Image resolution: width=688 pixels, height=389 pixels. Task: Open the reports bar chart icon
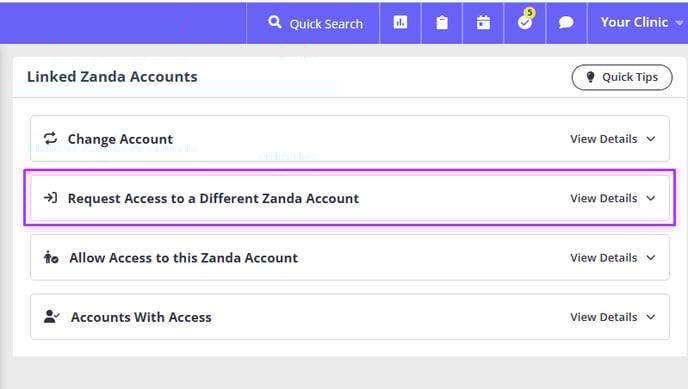tap(400, 22)
